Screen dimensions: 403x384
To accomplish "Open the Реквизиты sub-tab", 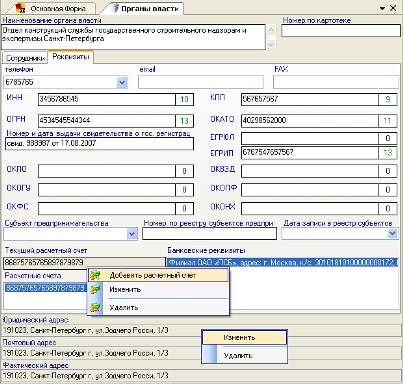I will tap(71, 57).
